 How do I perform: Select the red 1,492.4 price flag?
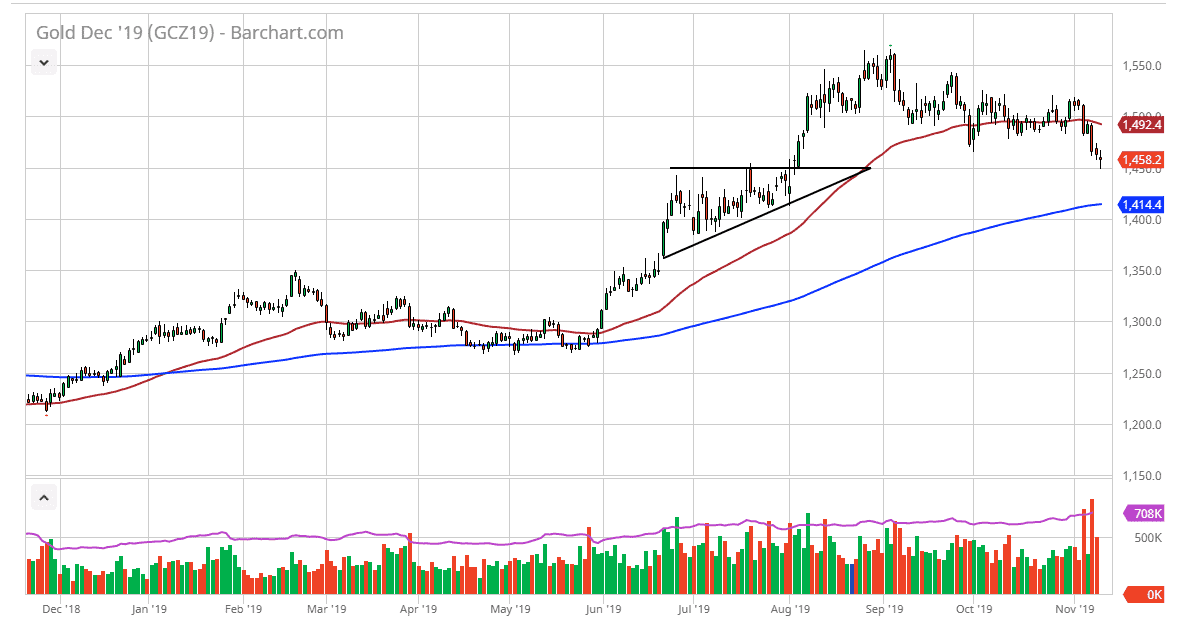click(1144, 124)
